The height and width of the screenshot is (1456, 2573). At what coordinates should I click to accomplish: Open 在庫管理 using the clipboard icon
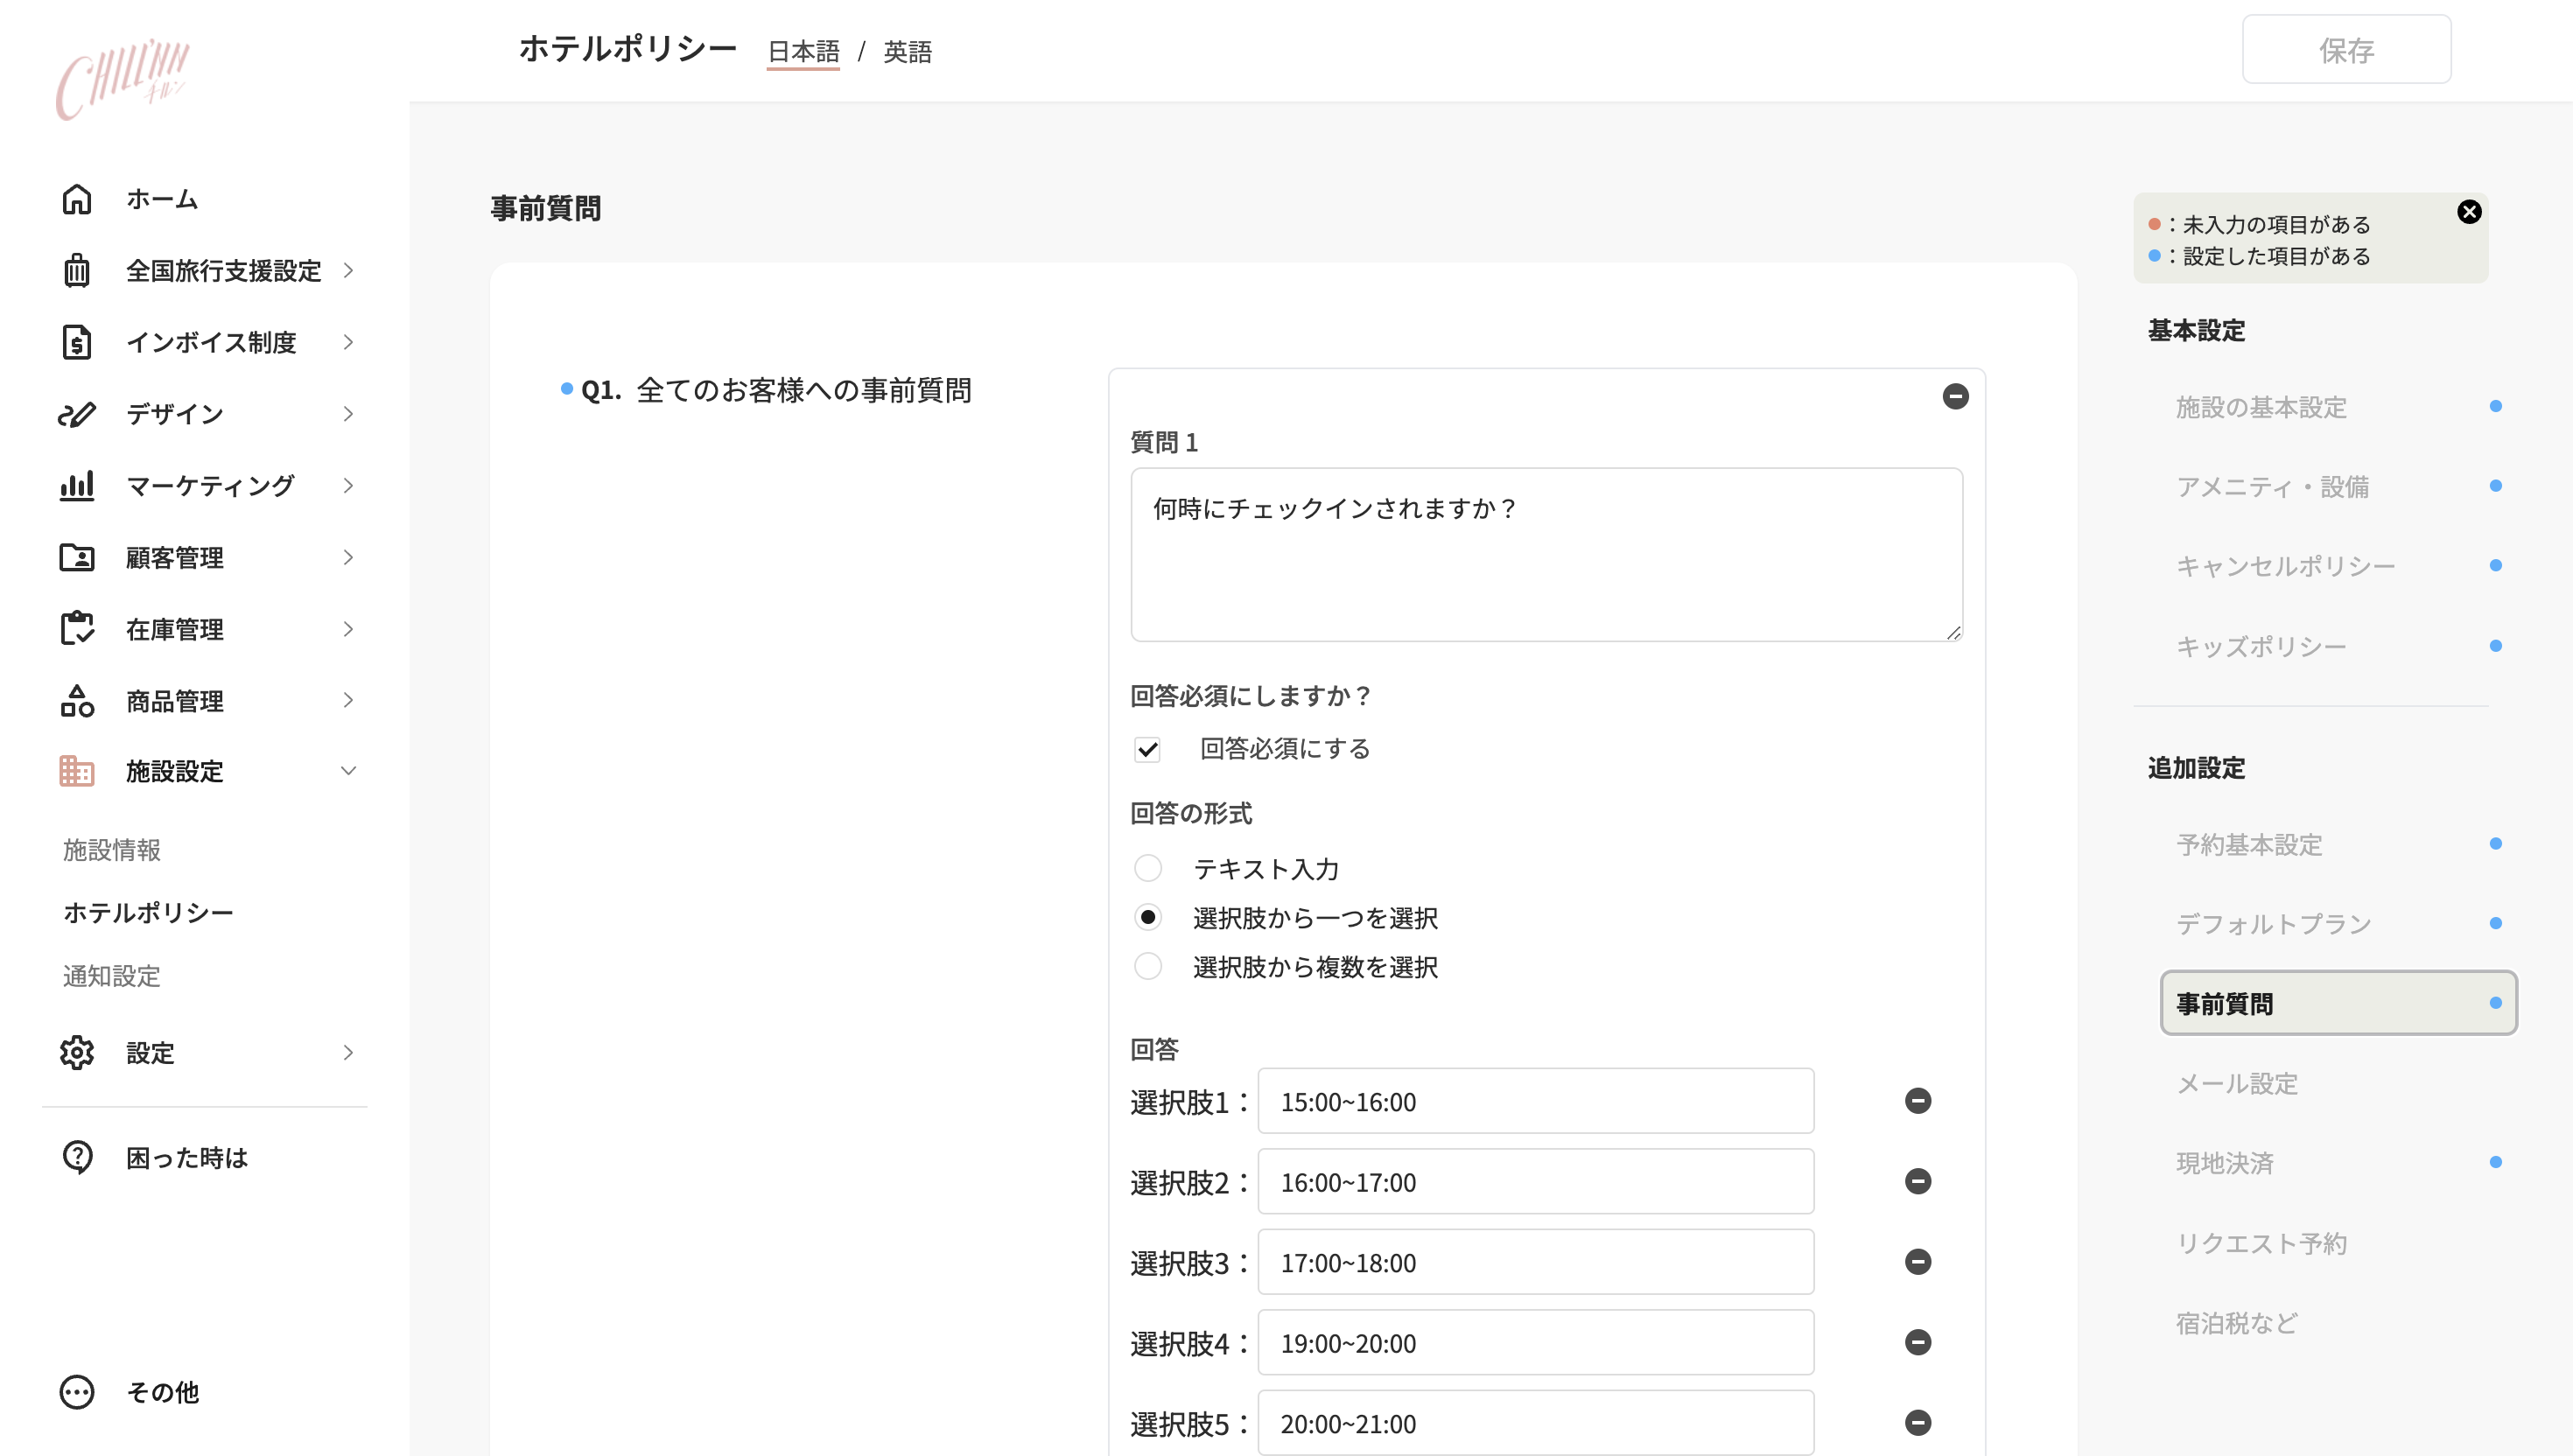coord(77,629)
